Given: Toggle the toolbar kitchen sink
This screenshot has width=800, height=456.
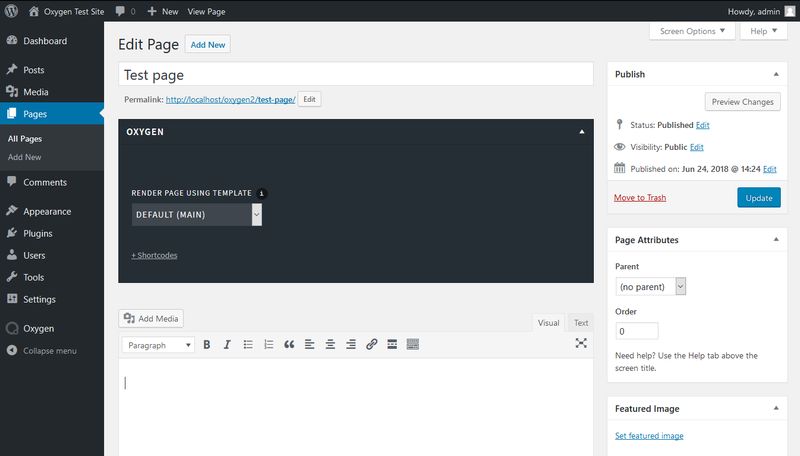Looking at the screenshot, I should (413, 345).
